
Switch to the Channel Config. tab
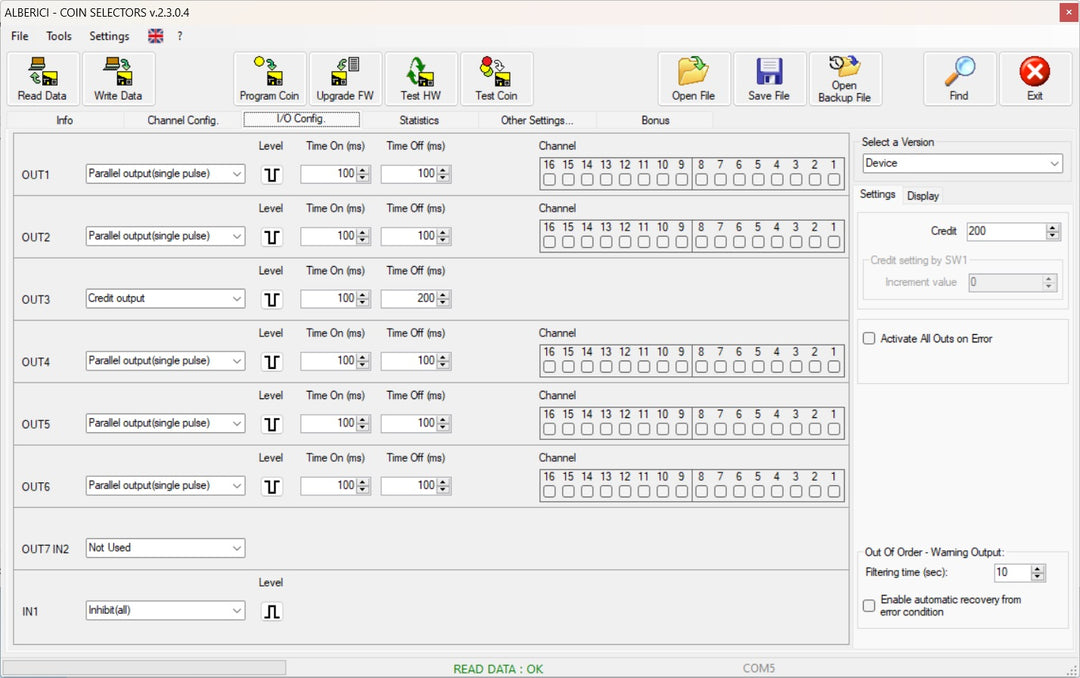[183, 120]
